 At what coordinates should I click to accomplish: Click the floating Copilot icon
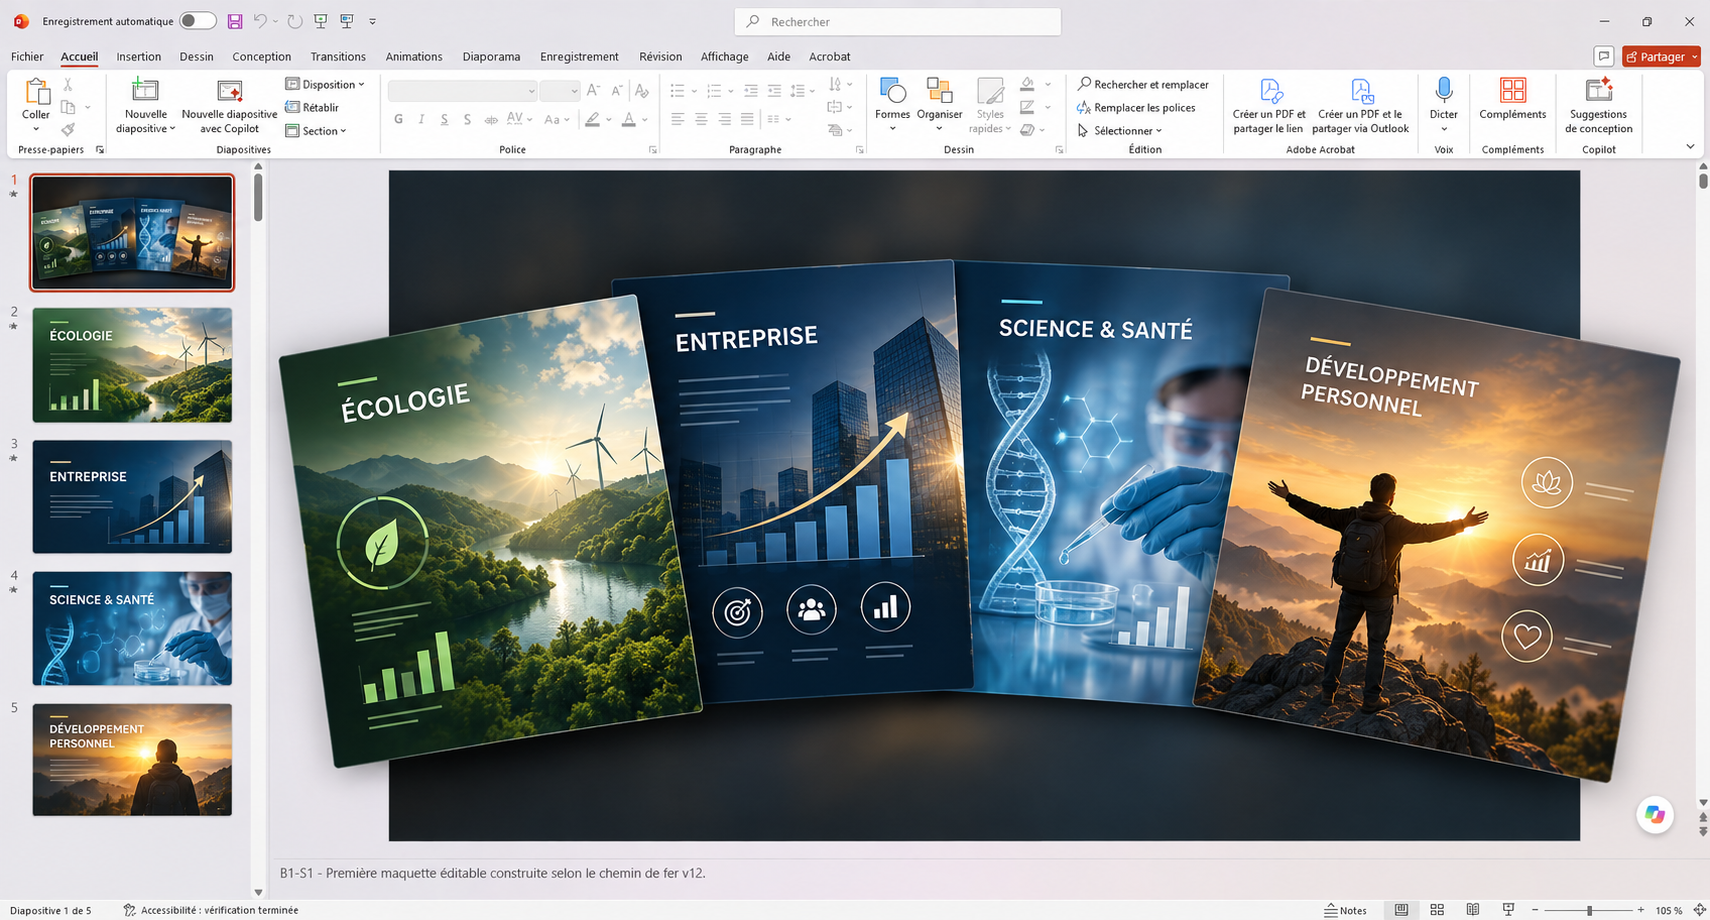[x=1654, y=815]
